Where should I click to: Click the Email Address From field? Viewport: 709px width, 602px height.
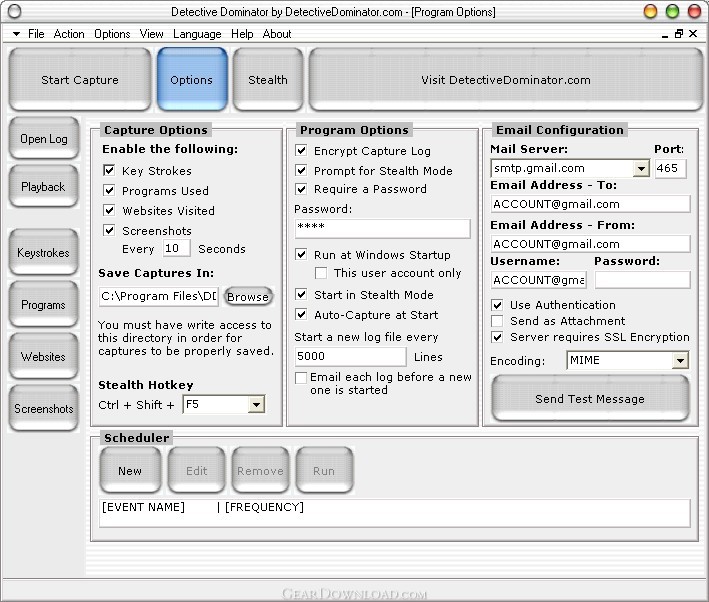pos(591,244)
